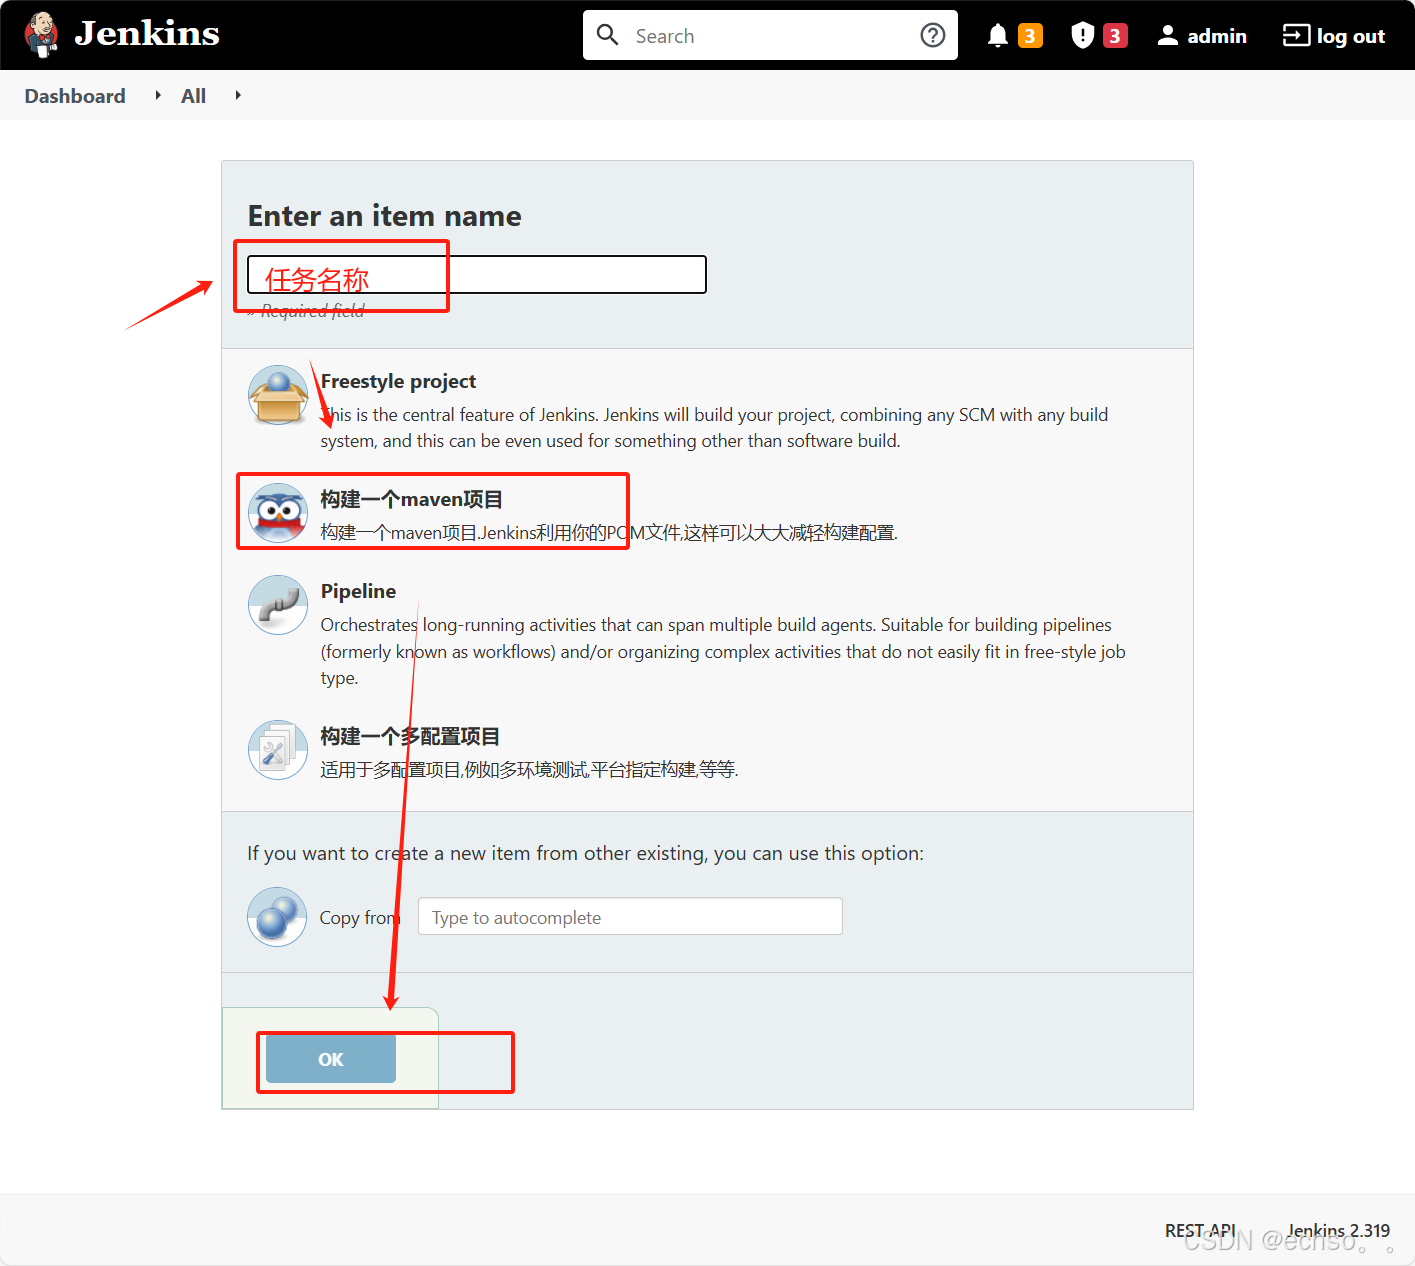Expand the All breadcrumb arrow
The width and height of the screenshot is (1415, 1266).
point(238,95)
